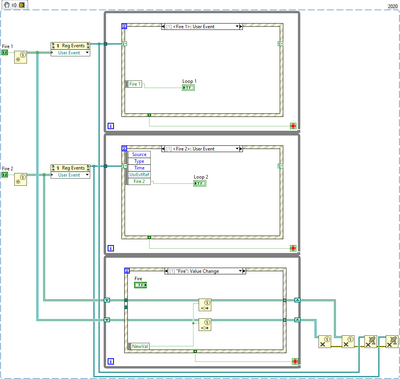Click the first loop's iteration terminal
Image resolution: width=400 pixels, height=379 pixels.
[x=111, y=126]
